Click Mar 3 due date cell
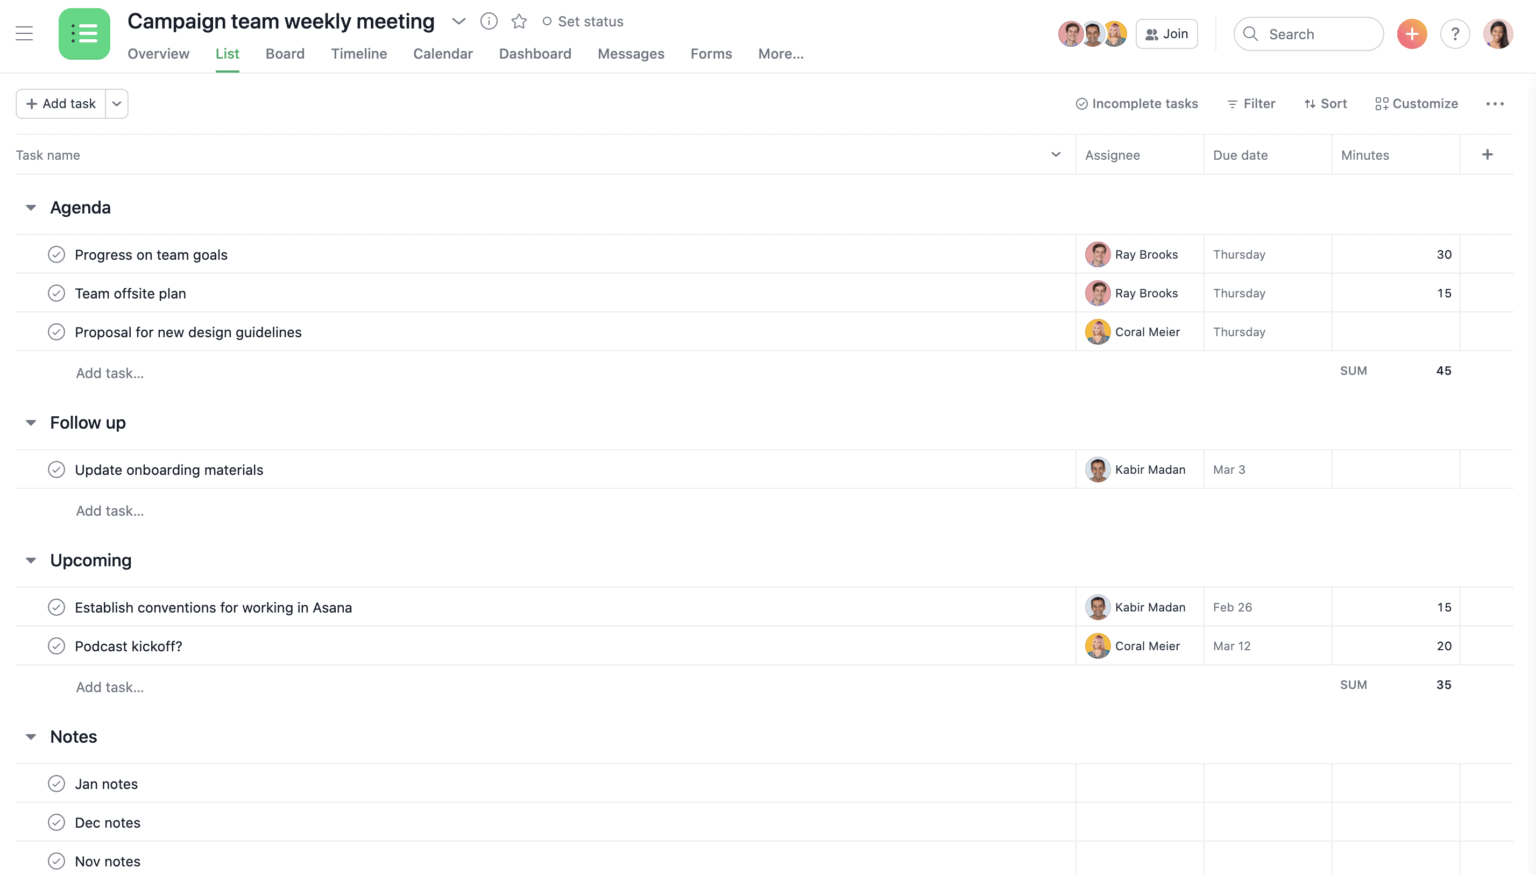The height and width of the screenshot is (875, 1536). tap(1267, 469)
